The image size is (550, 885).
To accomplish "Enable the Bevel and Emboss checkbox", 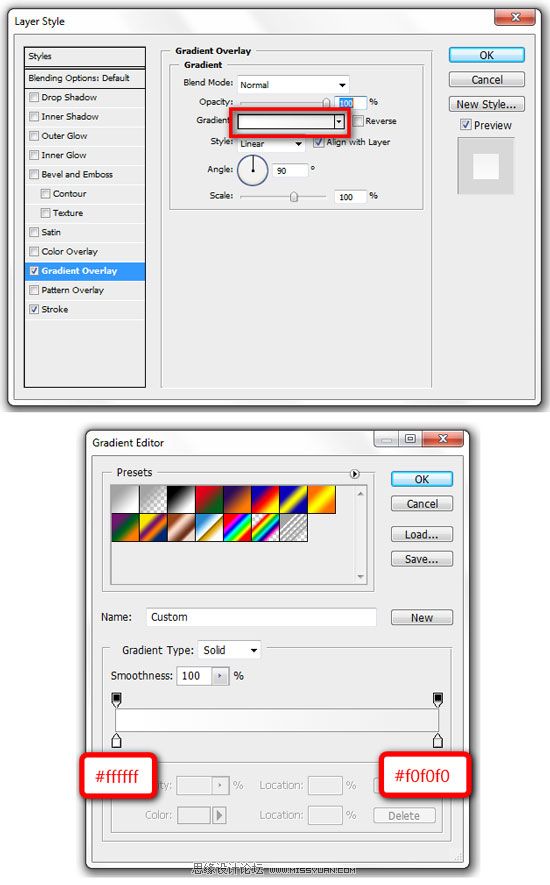I will click(34, 174).
